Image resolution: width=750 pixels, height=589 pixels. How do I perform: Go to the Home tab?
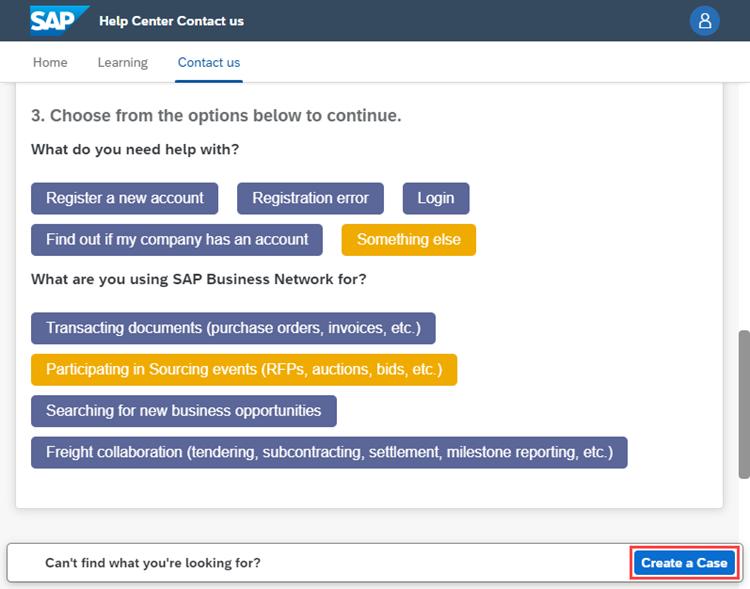[x=50, y=62]
